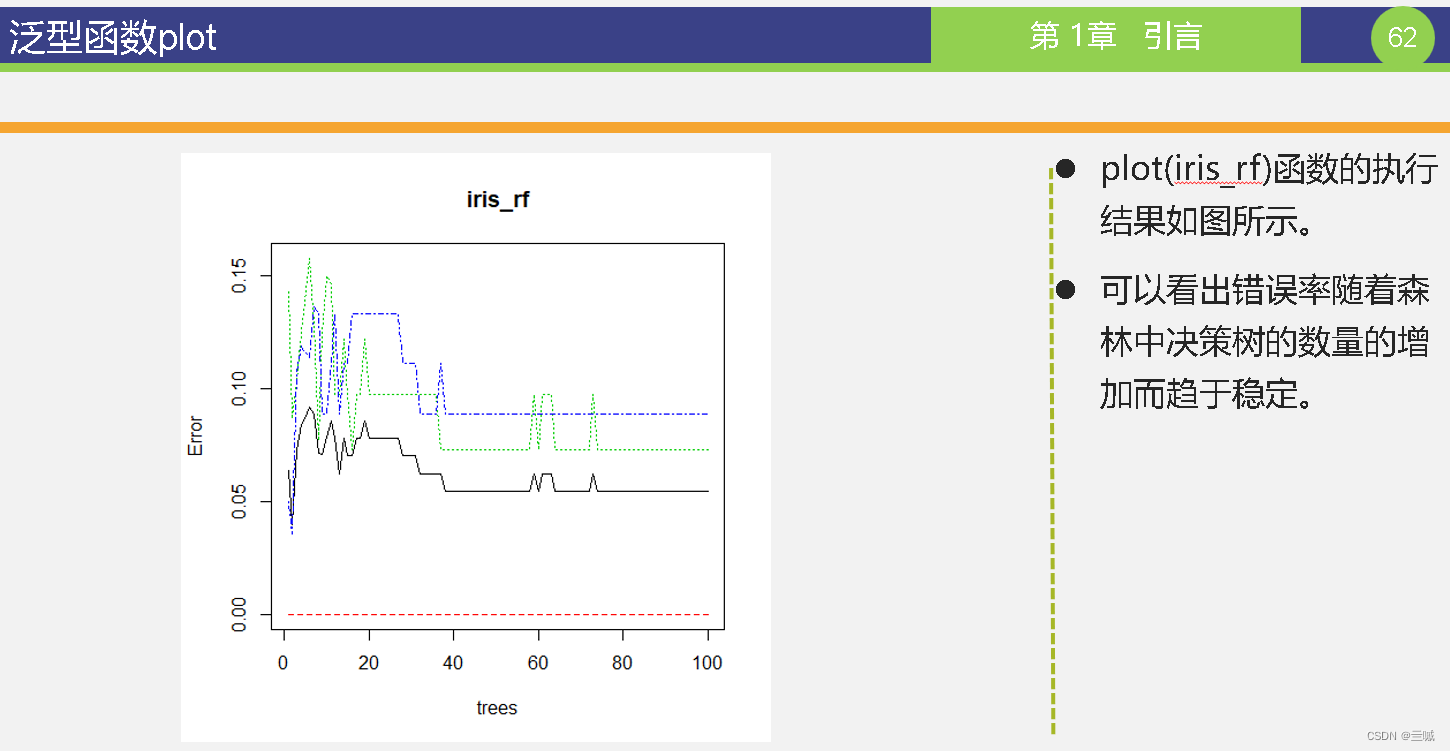1450x751 pixels.
Task: Click the first bullet point marker
Action: click(x=1066, y=169)
